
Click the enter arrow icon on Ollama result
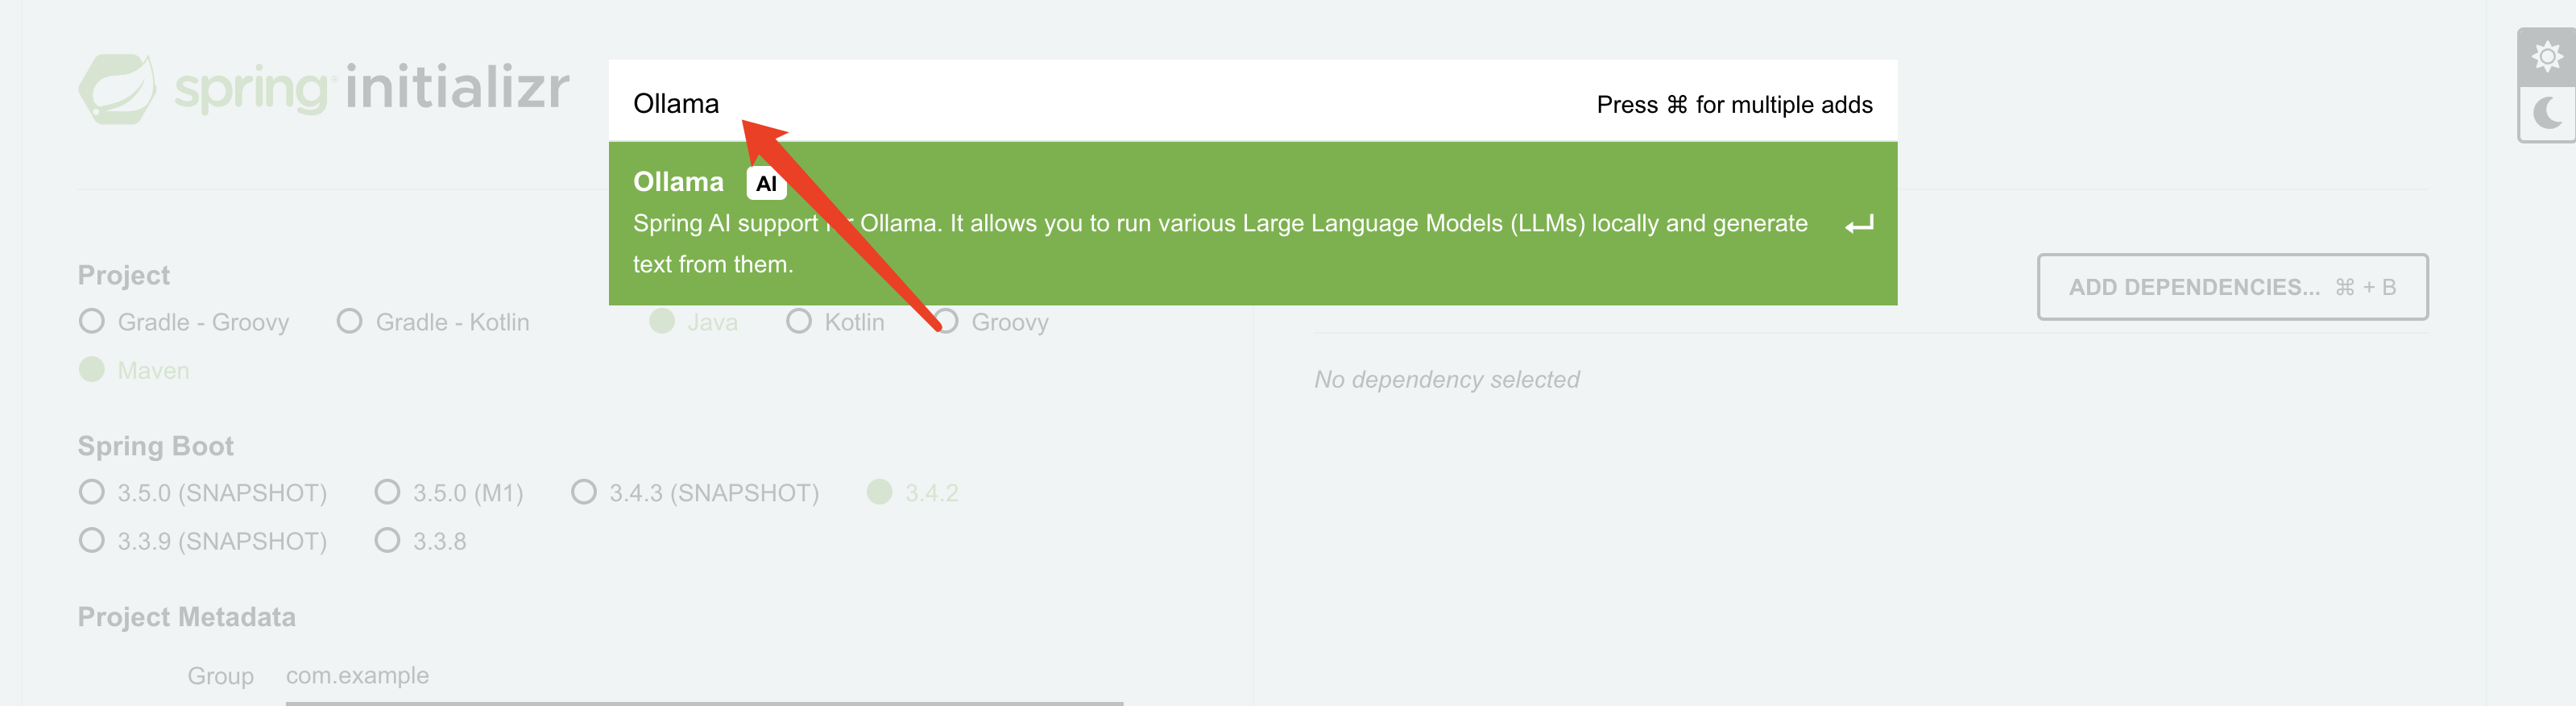tap(1859, 224)
